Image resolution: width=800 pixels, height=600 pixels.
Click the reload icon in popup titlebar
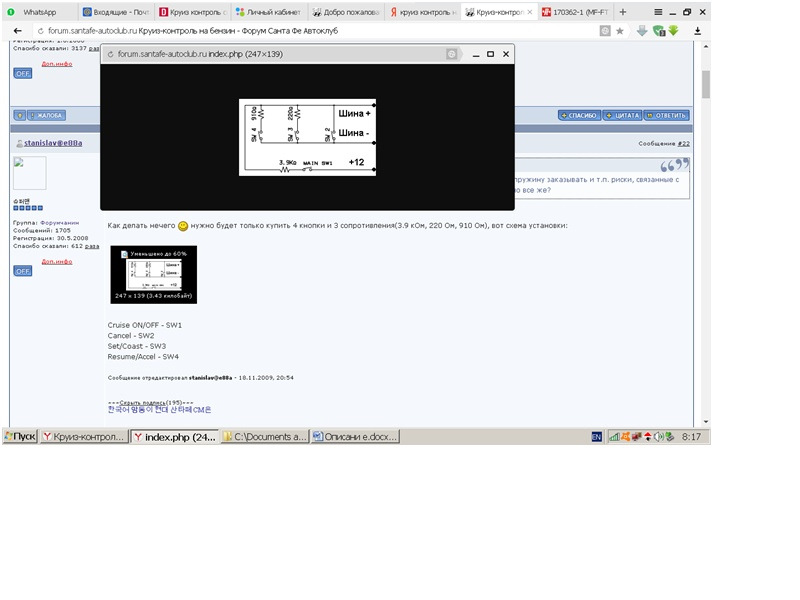pyautogui.click(x=110, y=54)
